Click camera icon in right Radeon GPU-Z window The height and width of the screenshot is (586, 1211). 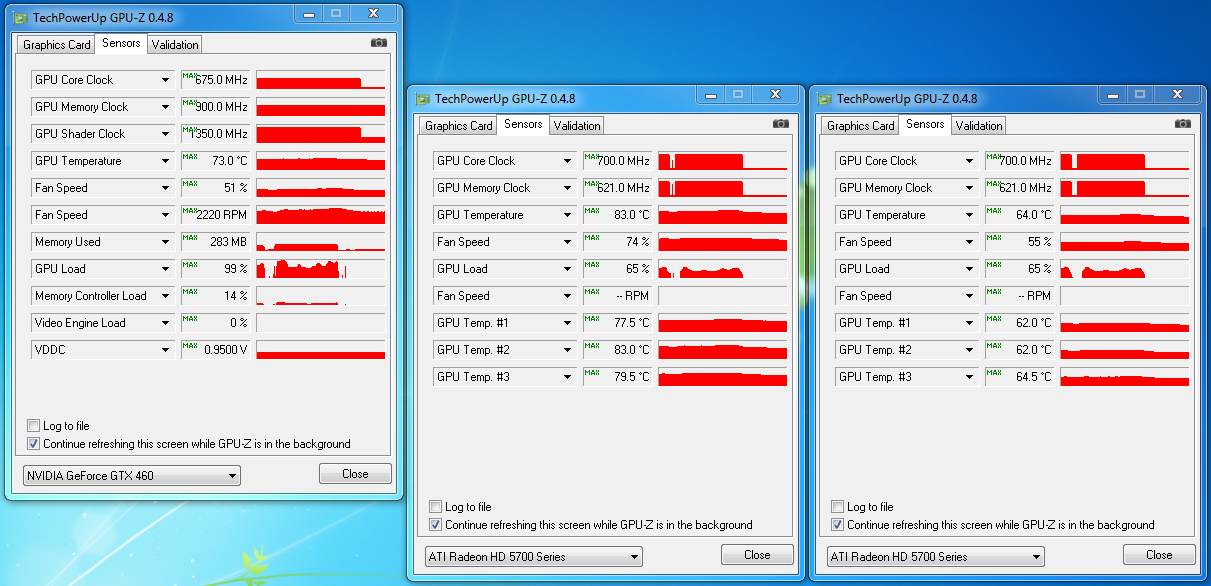point(1183,124)
